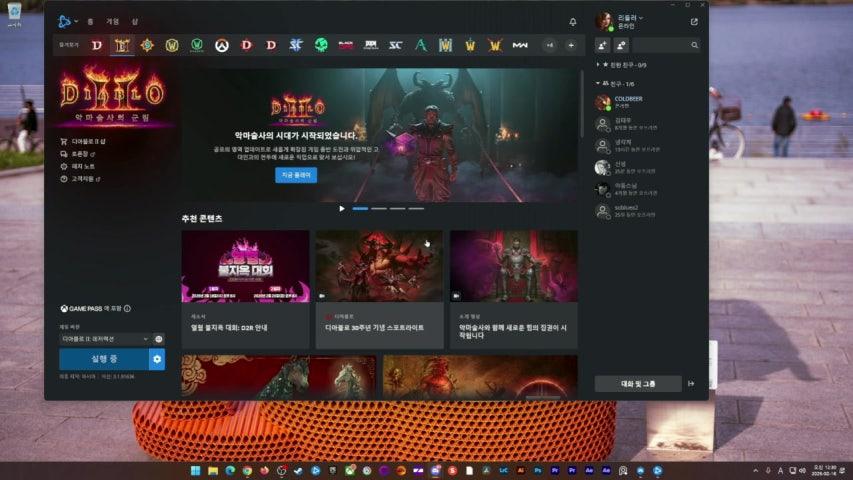Click the add friend icon
The image size is (853, 480).
[x=603, y=45]
